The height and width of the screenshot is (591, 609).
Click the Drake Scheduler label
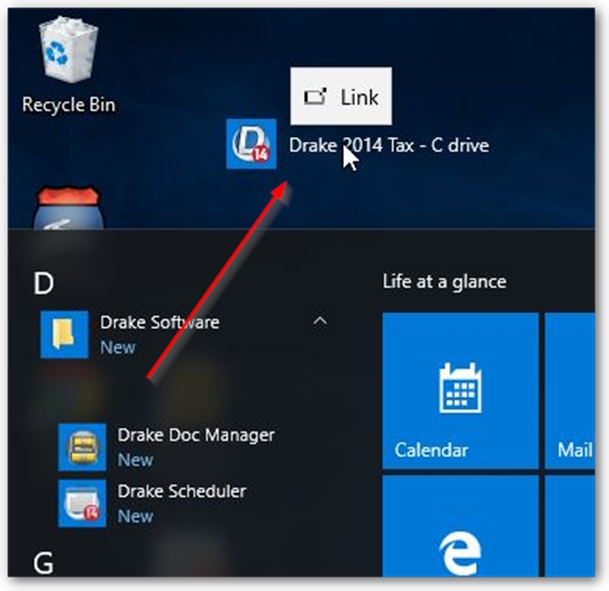click(182, 492)
